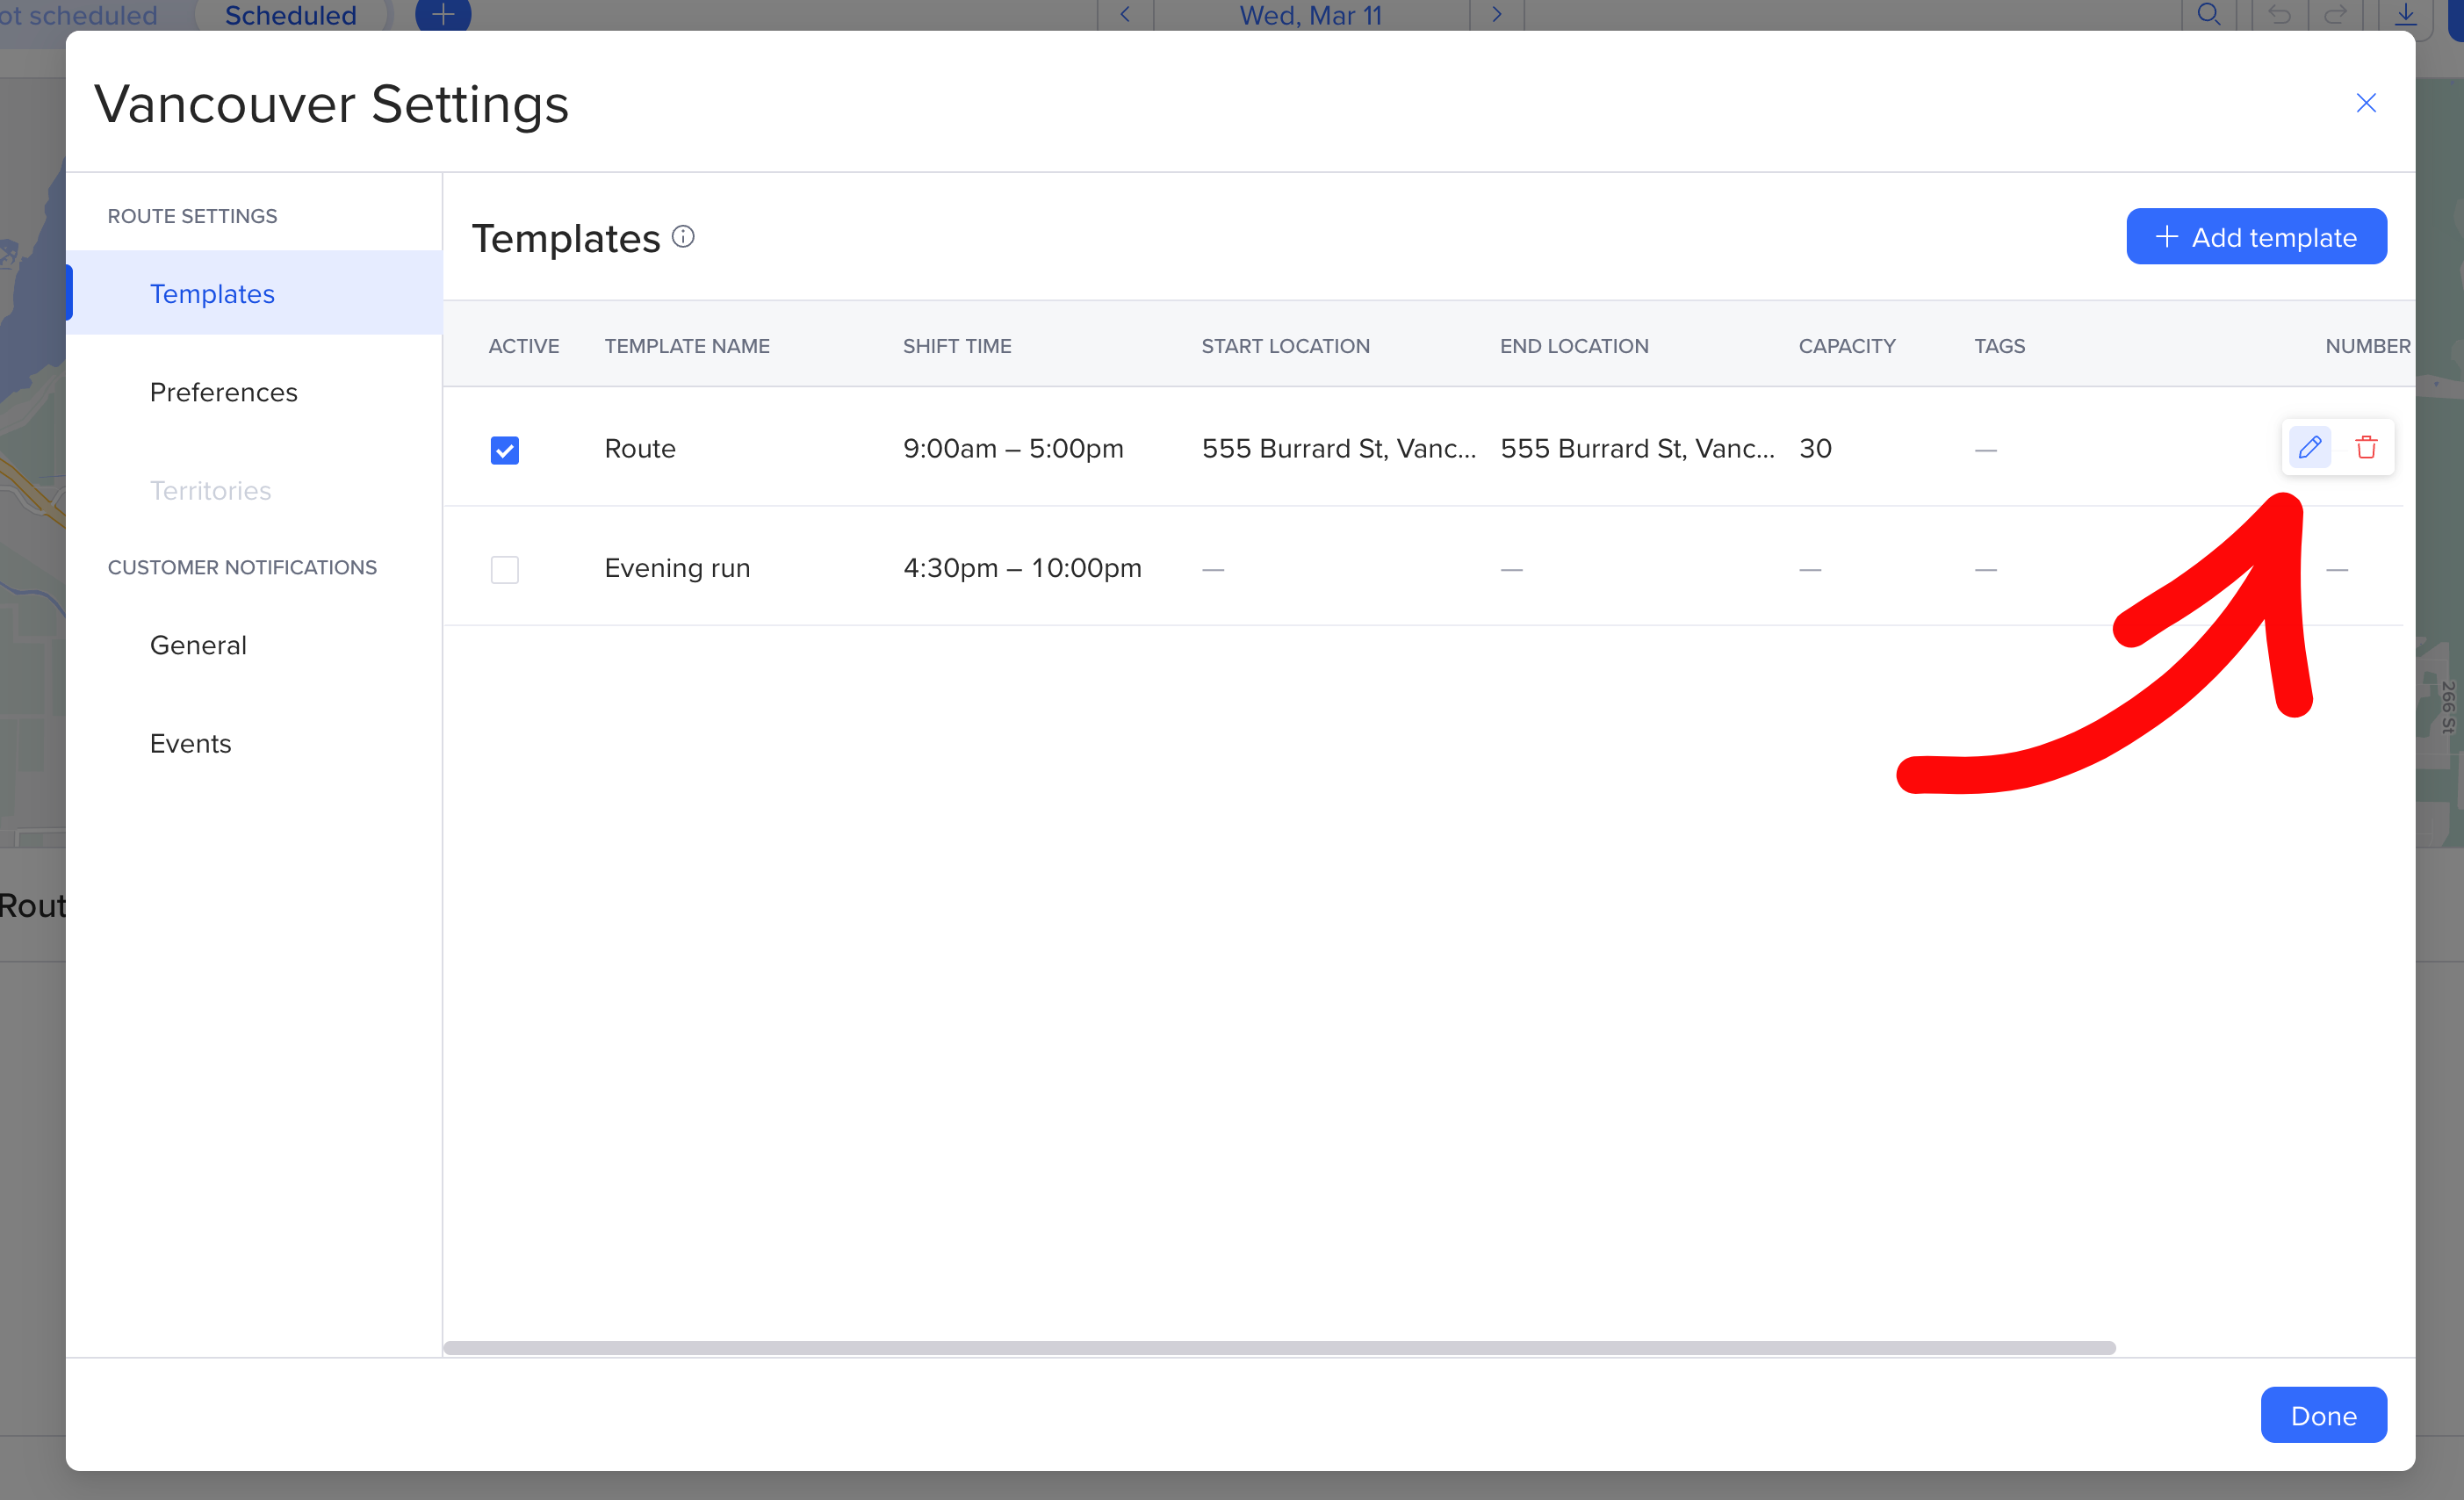Select General under Customer Notifications
2464x1500 pixels.
(x=198, y=645)
